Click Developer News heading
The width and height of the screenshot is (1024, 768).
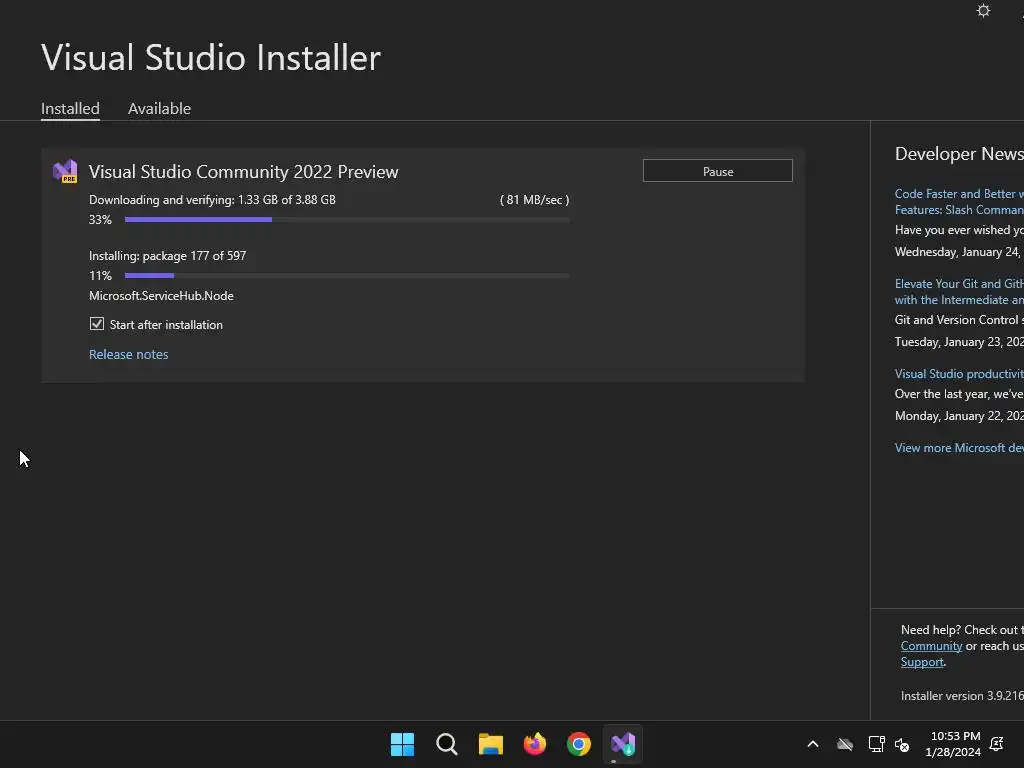(x=959, y=153)
